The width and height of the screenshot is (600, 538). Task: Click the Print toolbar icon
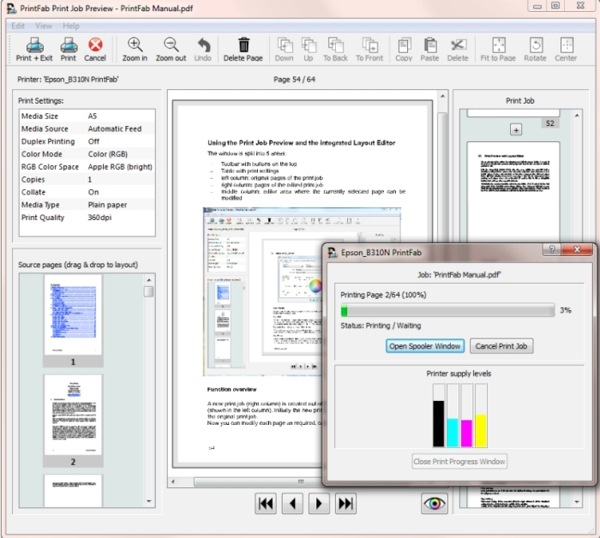[68, 46]
